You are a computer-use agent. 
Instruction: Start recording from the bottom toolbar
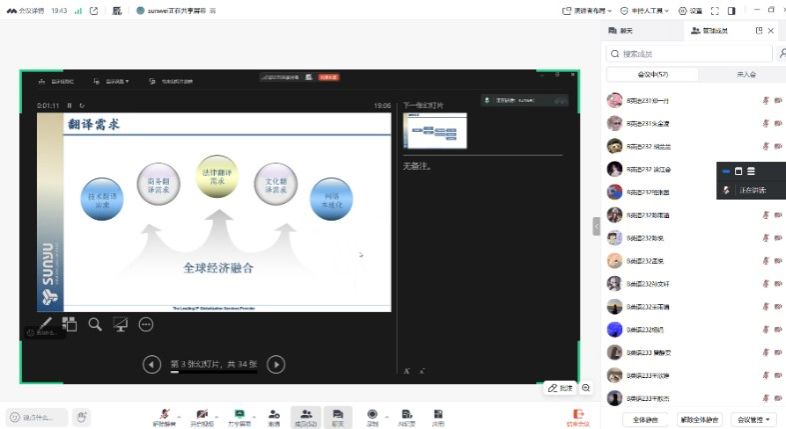point(372,415)
